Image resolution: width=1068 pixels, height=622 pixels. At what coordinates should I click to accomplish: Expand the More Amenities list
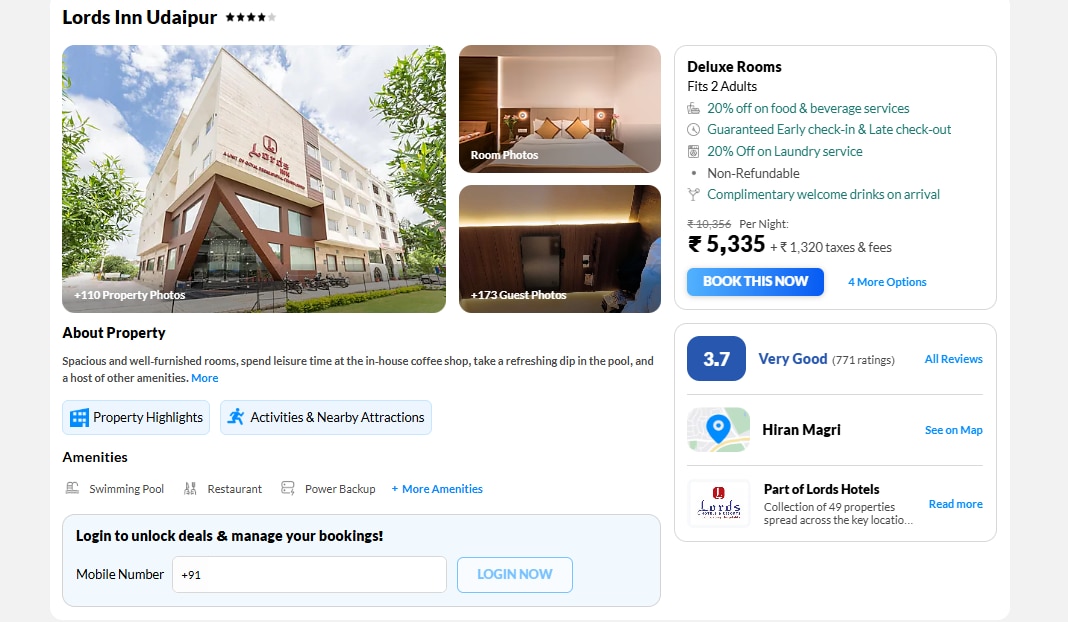(x=437, y=489)
